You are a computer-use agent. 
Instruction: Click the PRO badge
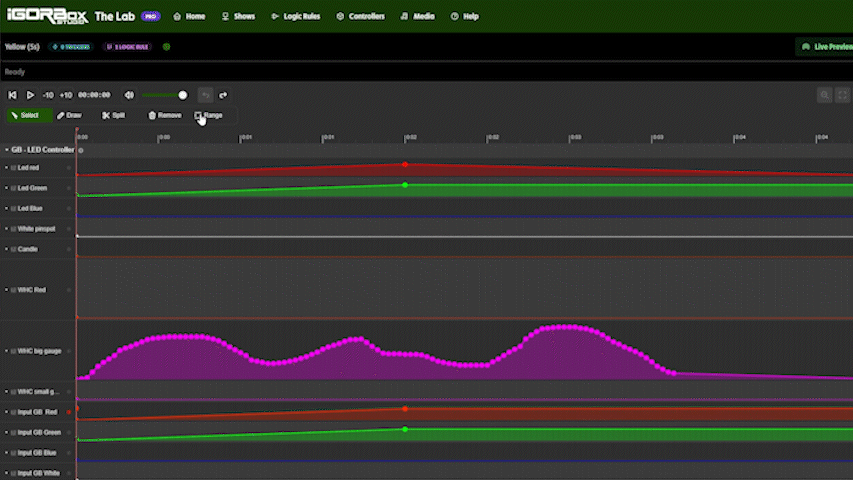pyautogui.click(x=150, y=16)
